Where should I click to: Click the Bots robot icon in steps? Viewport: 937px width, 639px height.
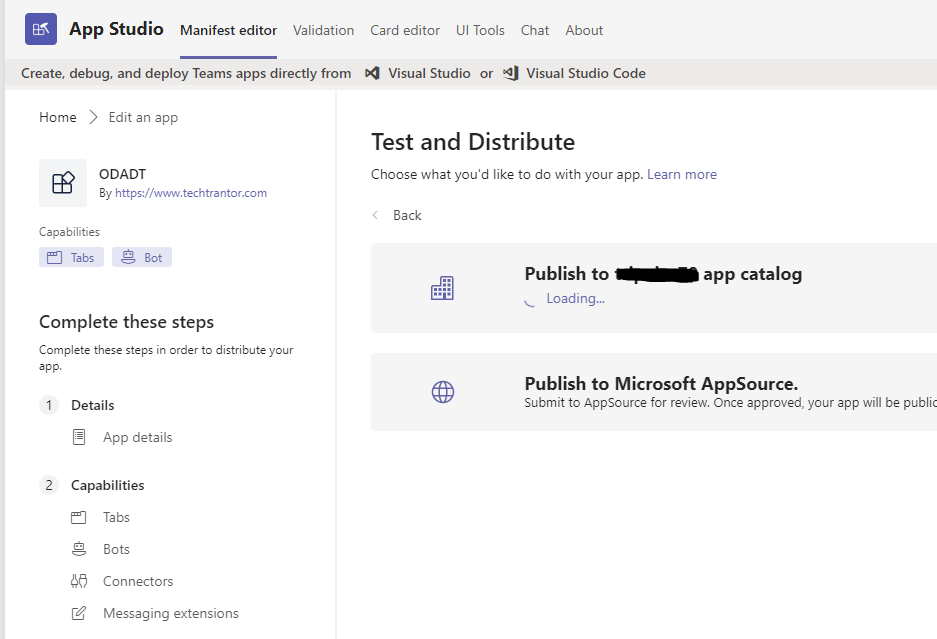pyautogui.click(x=79, y=549)
